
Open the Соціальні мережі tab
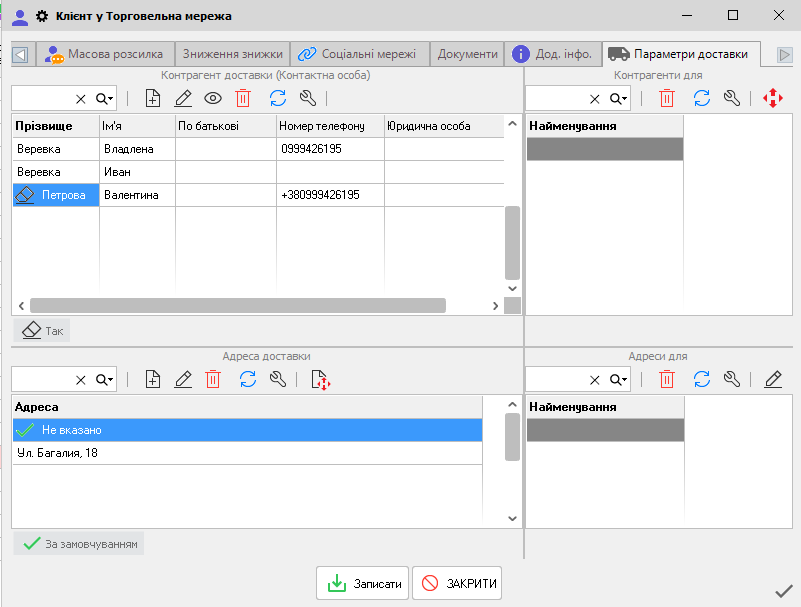click(359, 54)
